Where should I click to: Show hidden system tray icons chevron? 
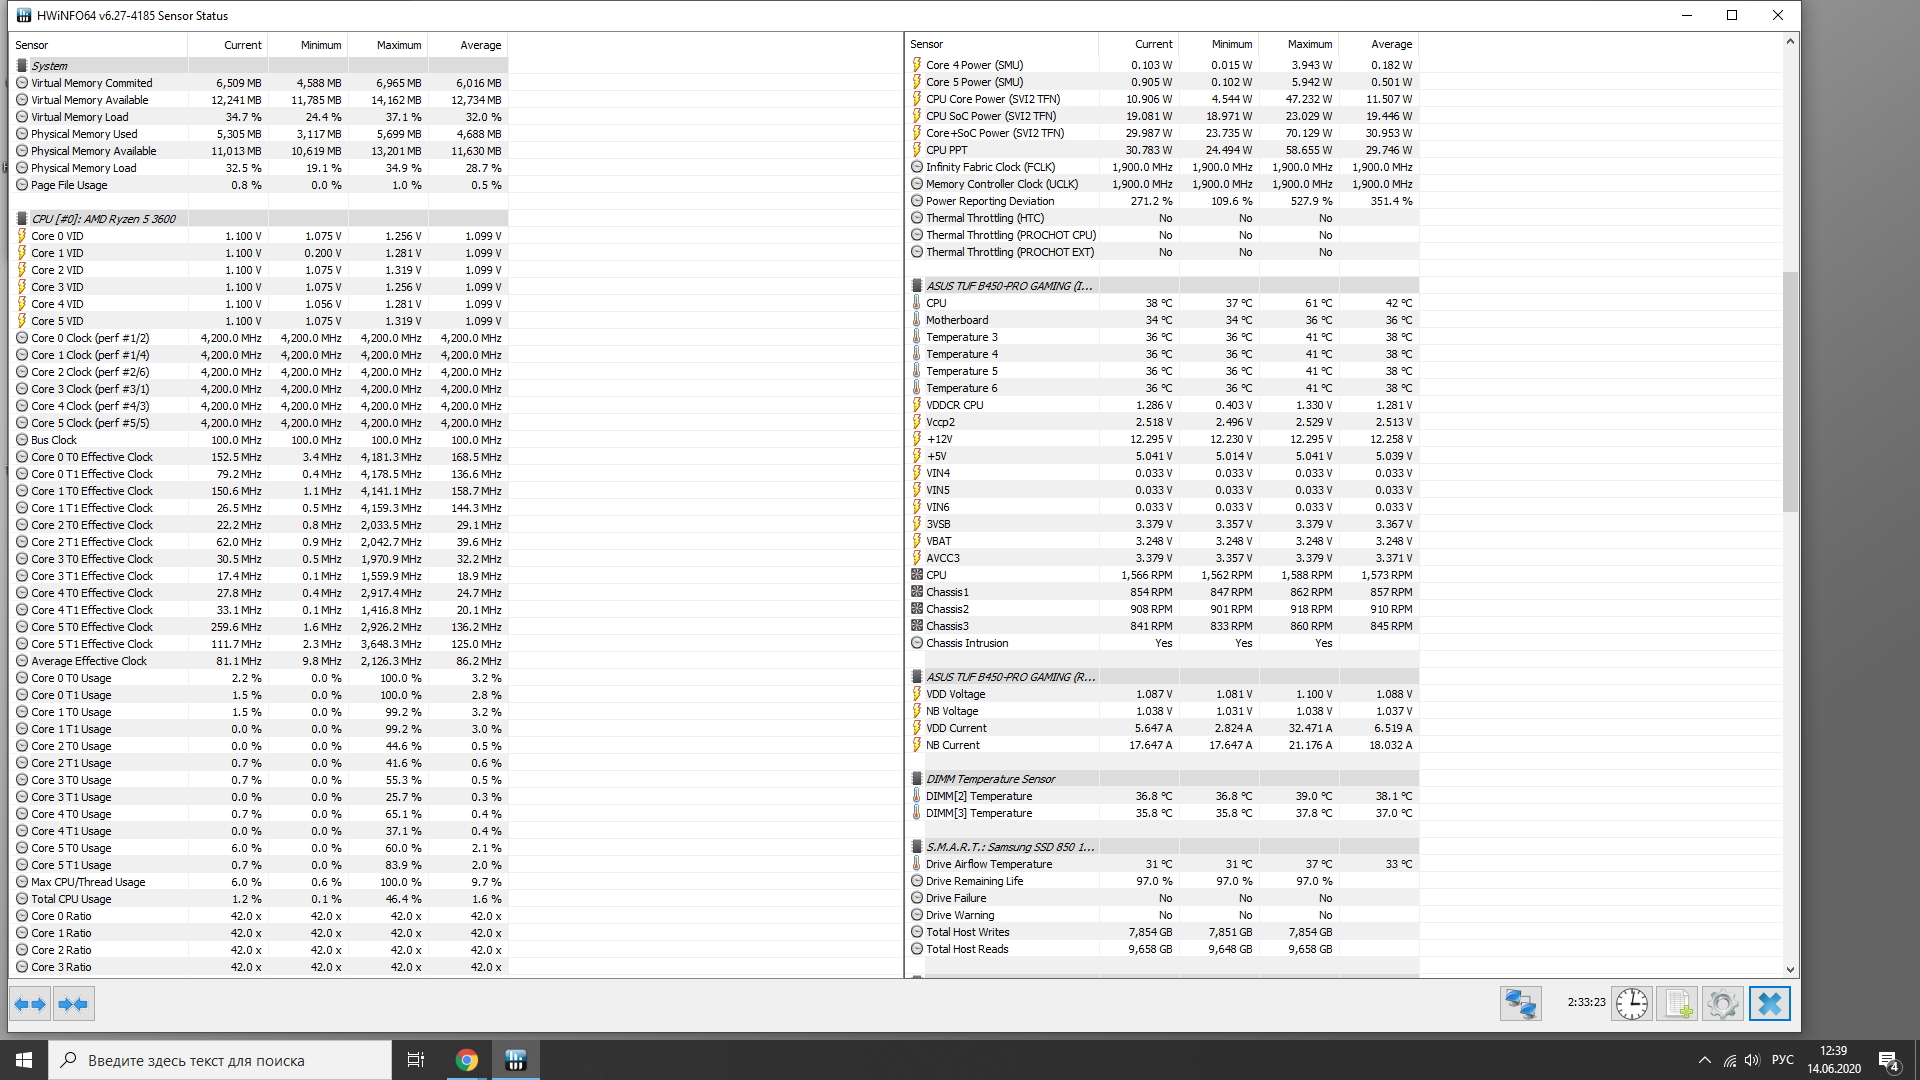click(1704, 1060)
